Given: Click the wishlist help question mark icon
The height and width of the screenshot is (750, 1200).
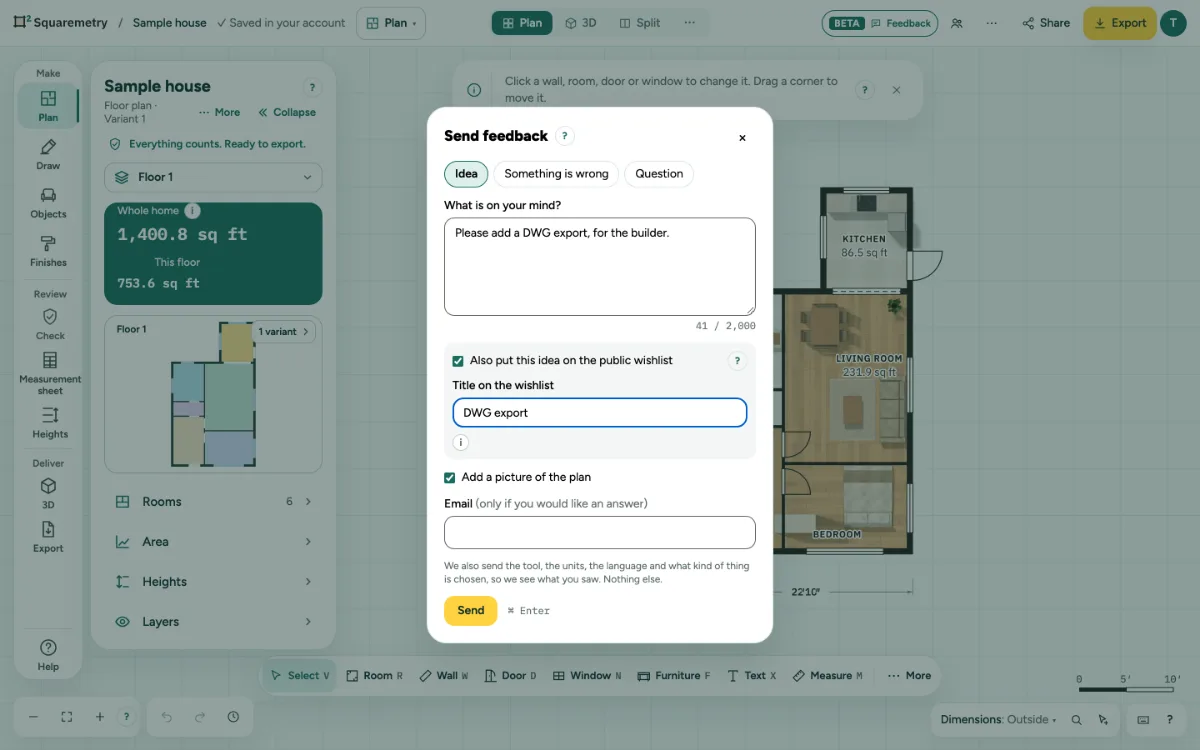Looking at the screenshot, I should [737, 361].
